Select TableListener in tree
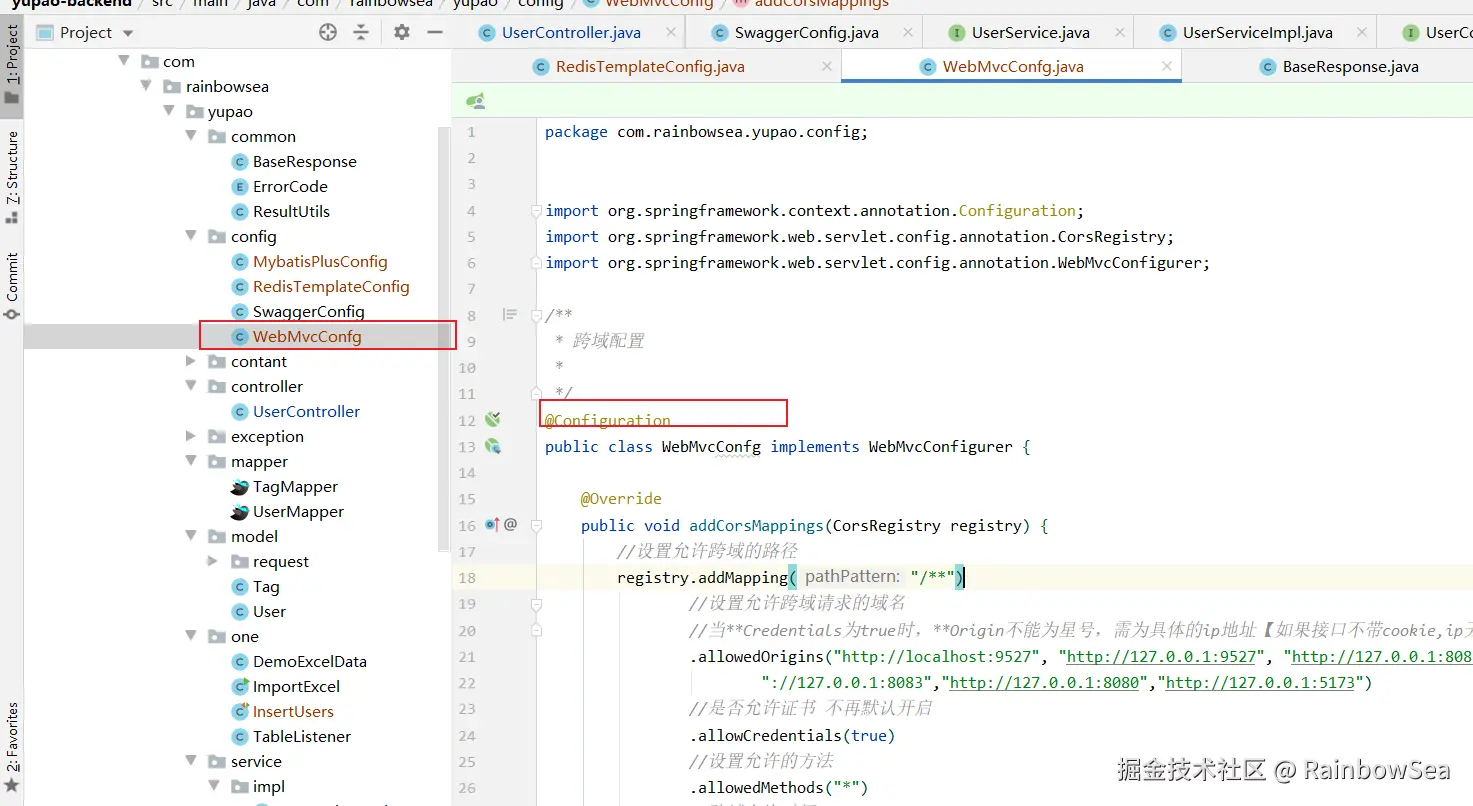 (301, 736)
